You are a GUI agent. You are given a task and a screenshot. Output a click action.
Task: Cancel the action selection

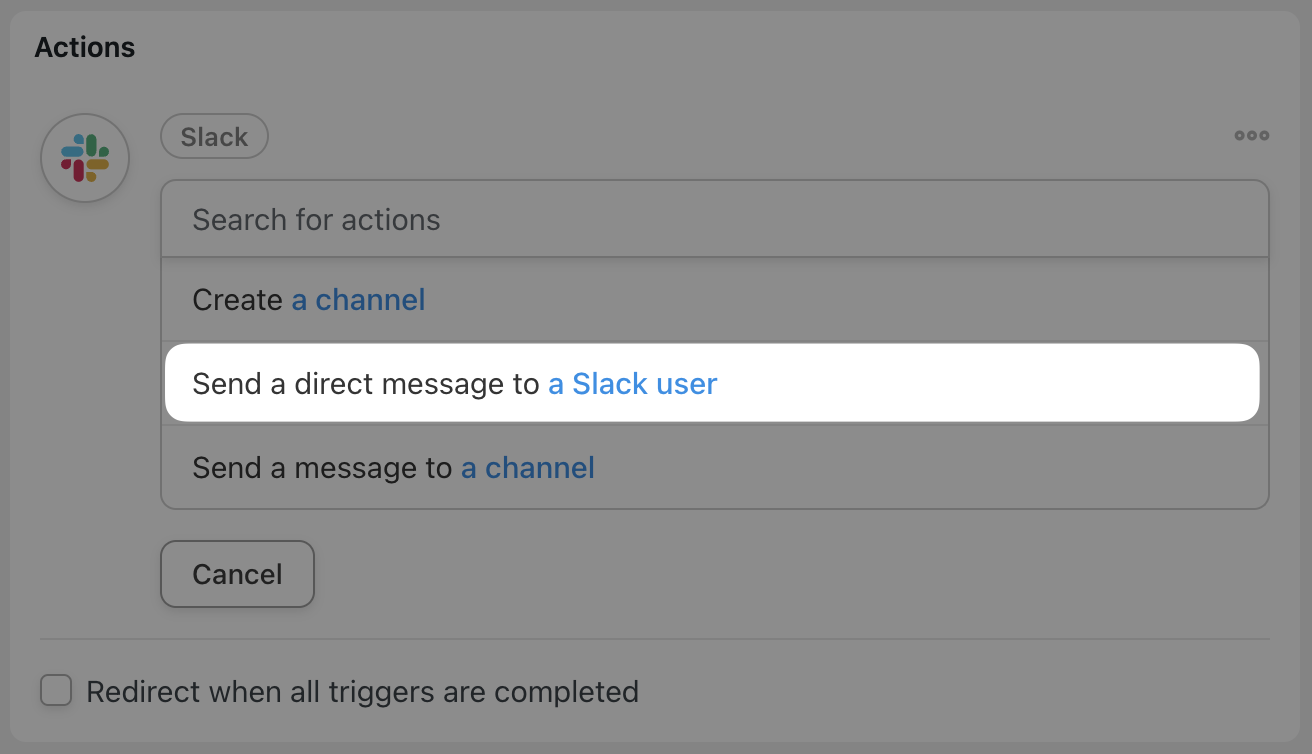[237, 574]
